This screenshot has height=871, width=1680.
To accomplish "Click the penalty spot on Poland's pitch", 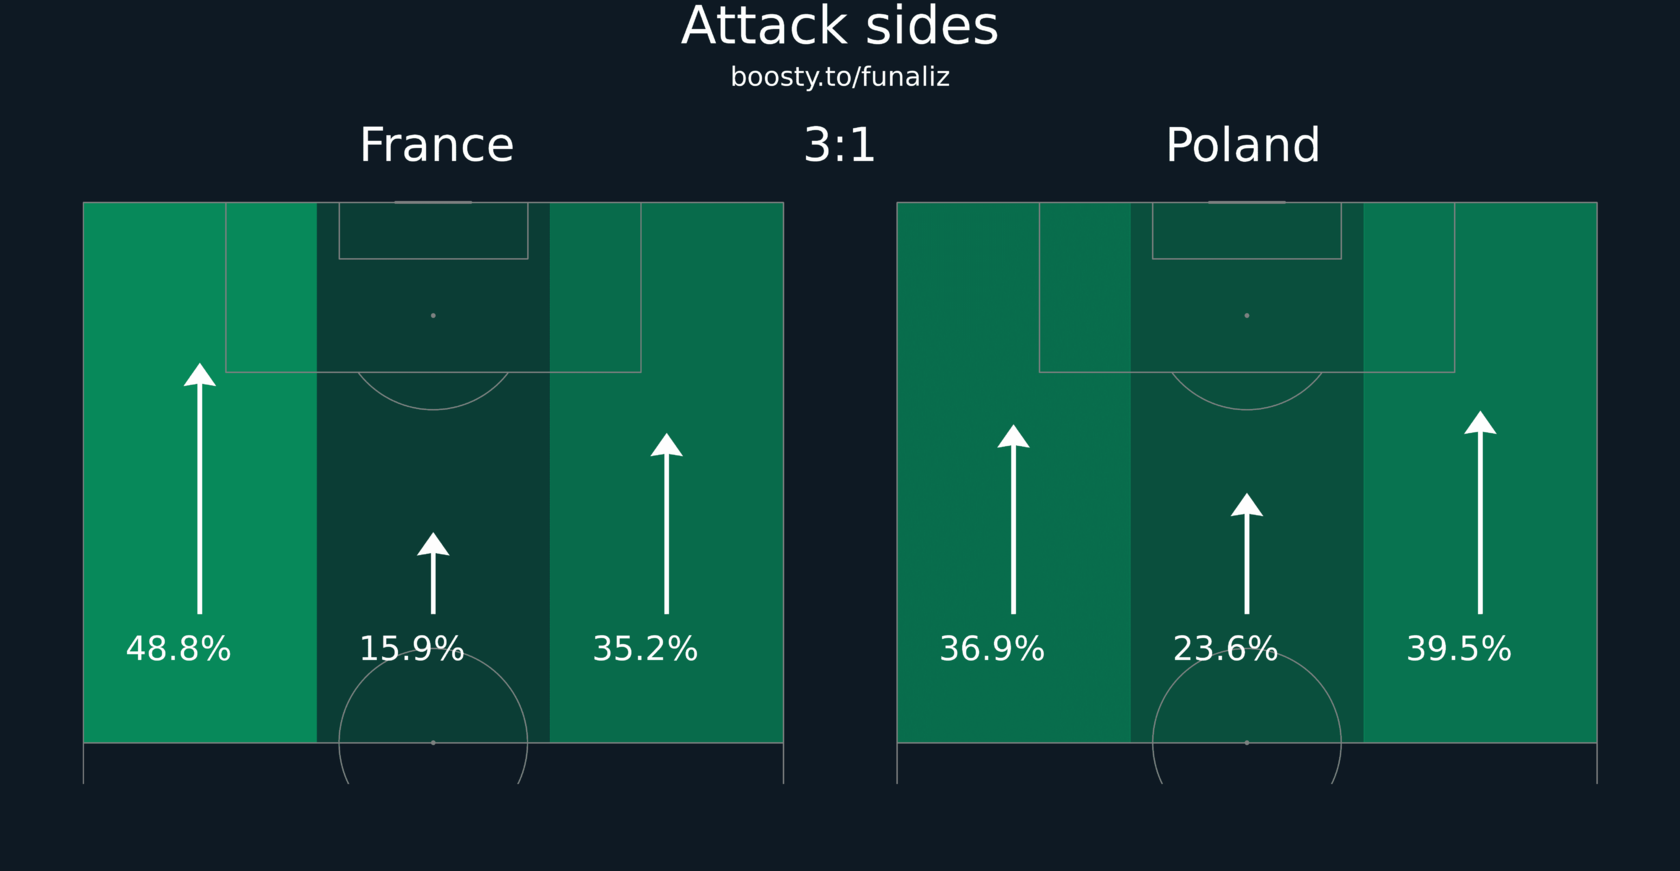I will (1247, 315).
